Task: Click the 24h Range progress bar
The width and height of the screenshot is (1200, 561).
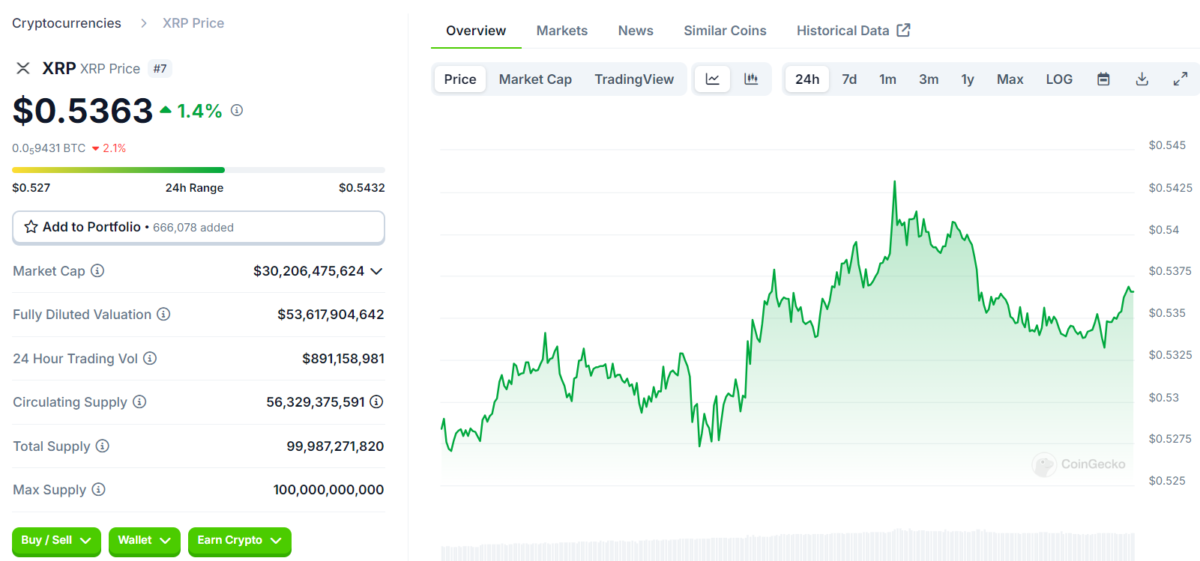Action: point(198,170)
